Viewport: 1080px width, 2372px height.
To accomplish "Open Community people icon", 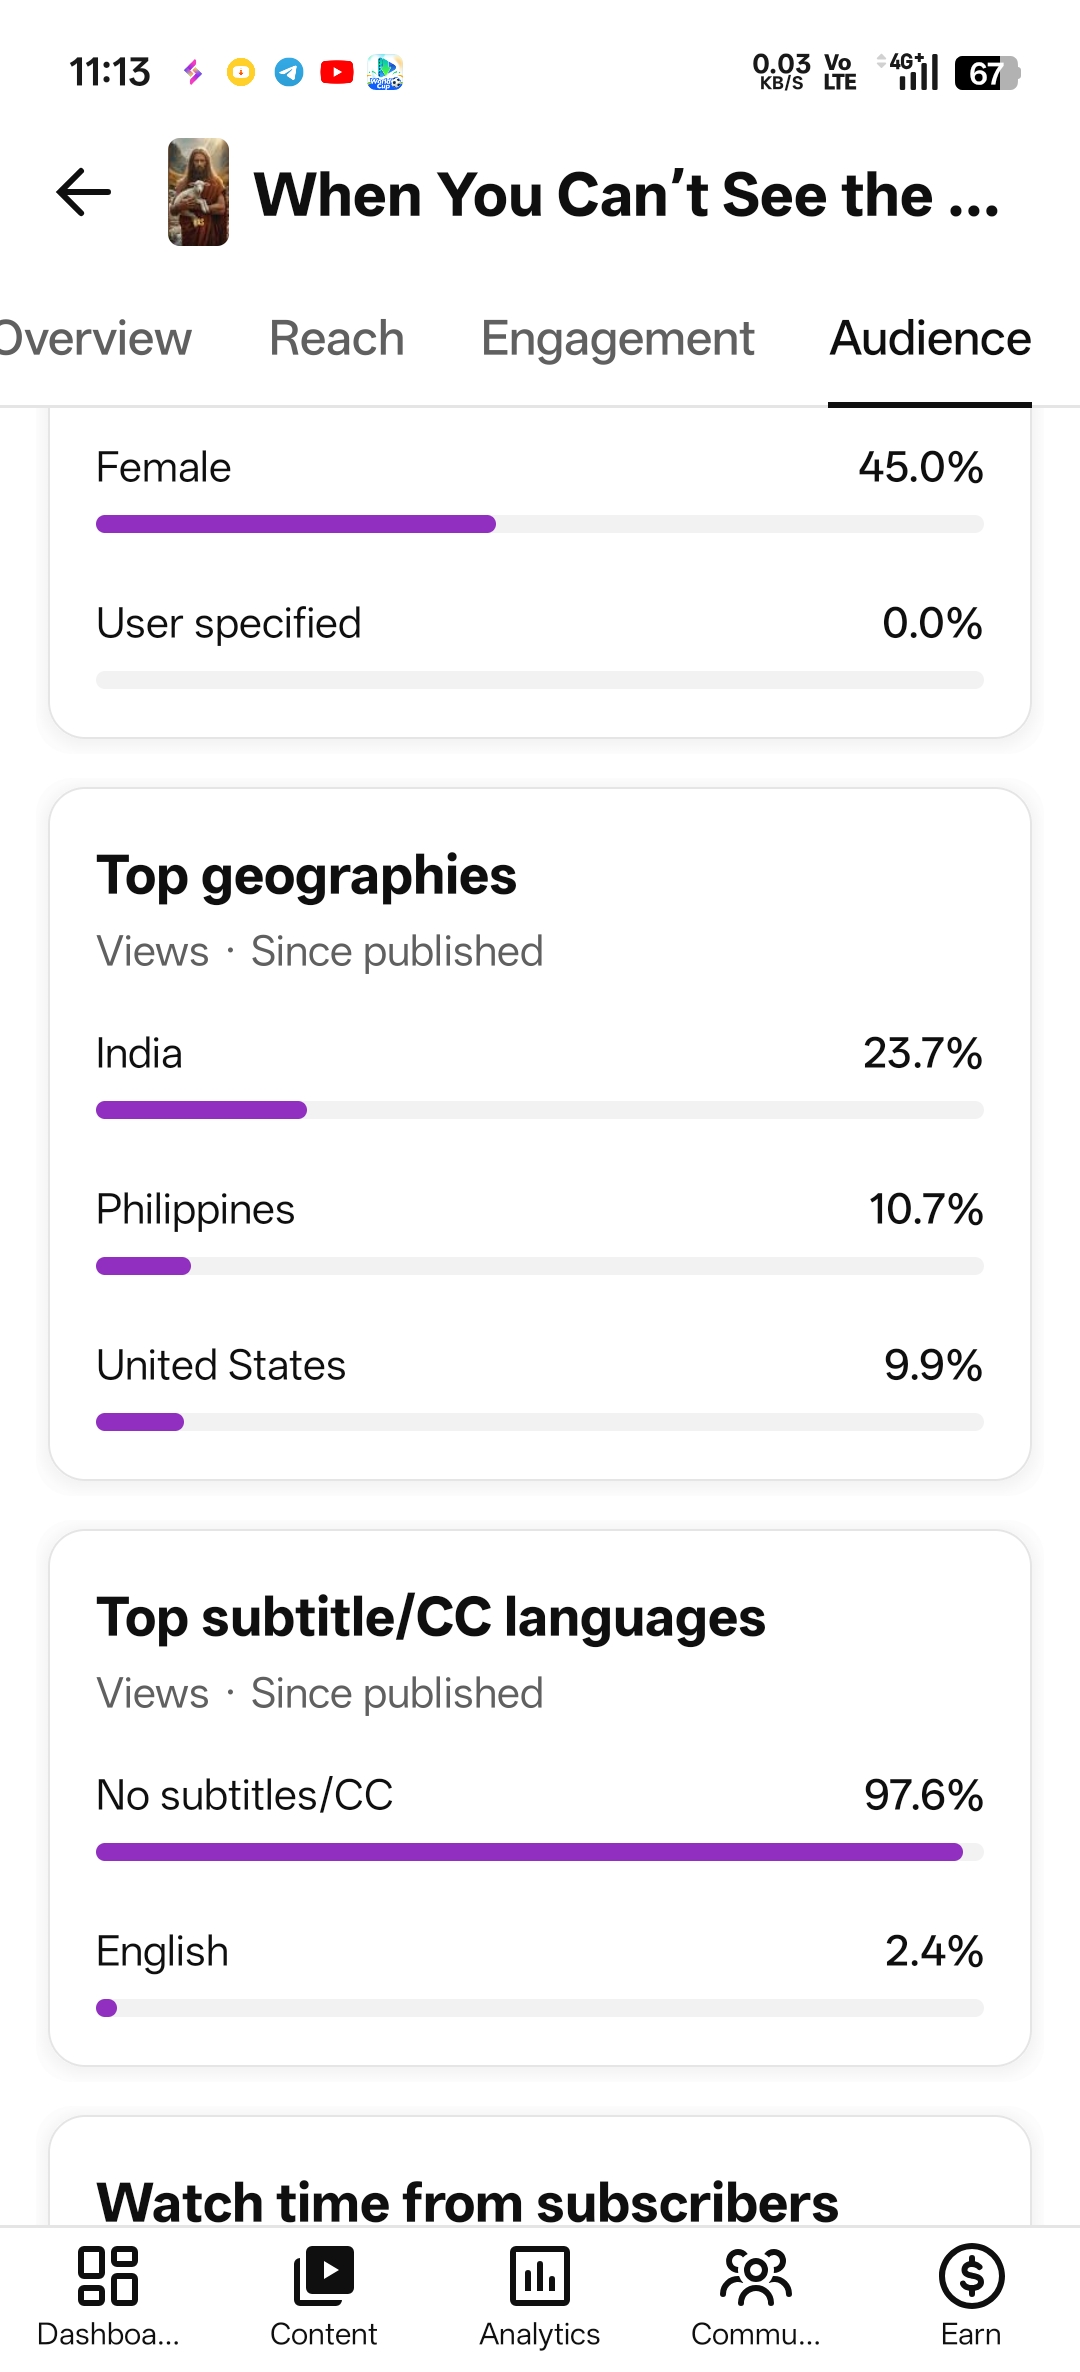I will pyautogui.click(x=756, y=2275).
